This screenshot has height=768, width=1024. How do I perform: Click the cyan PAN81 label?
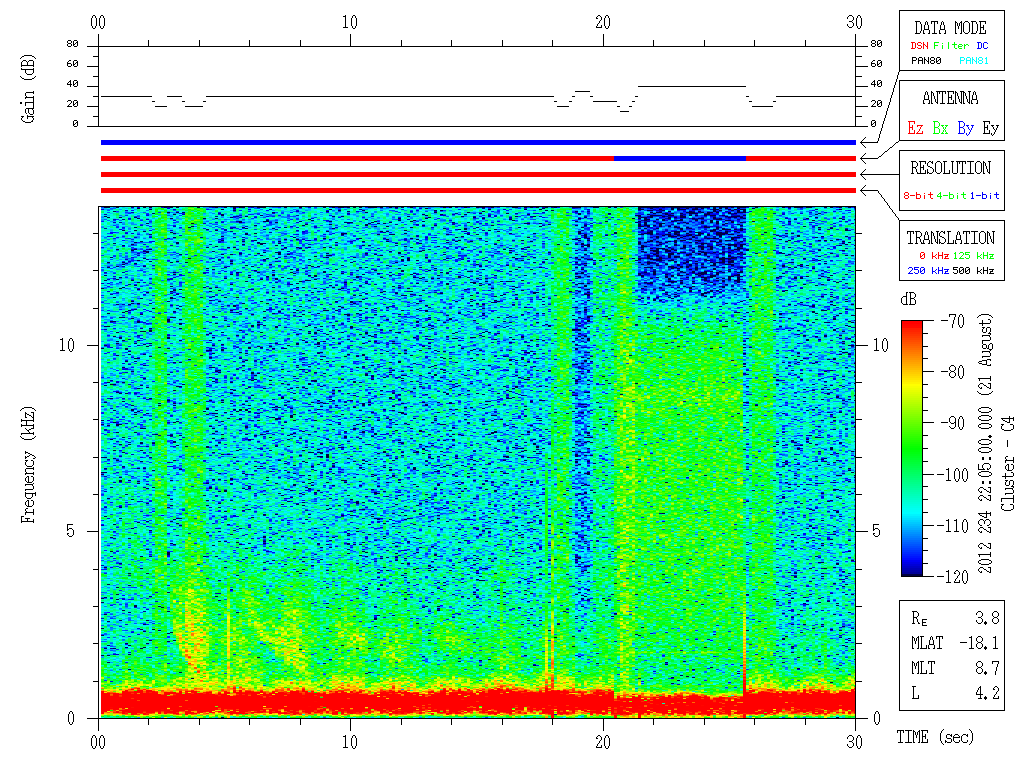tap(974, 61)
